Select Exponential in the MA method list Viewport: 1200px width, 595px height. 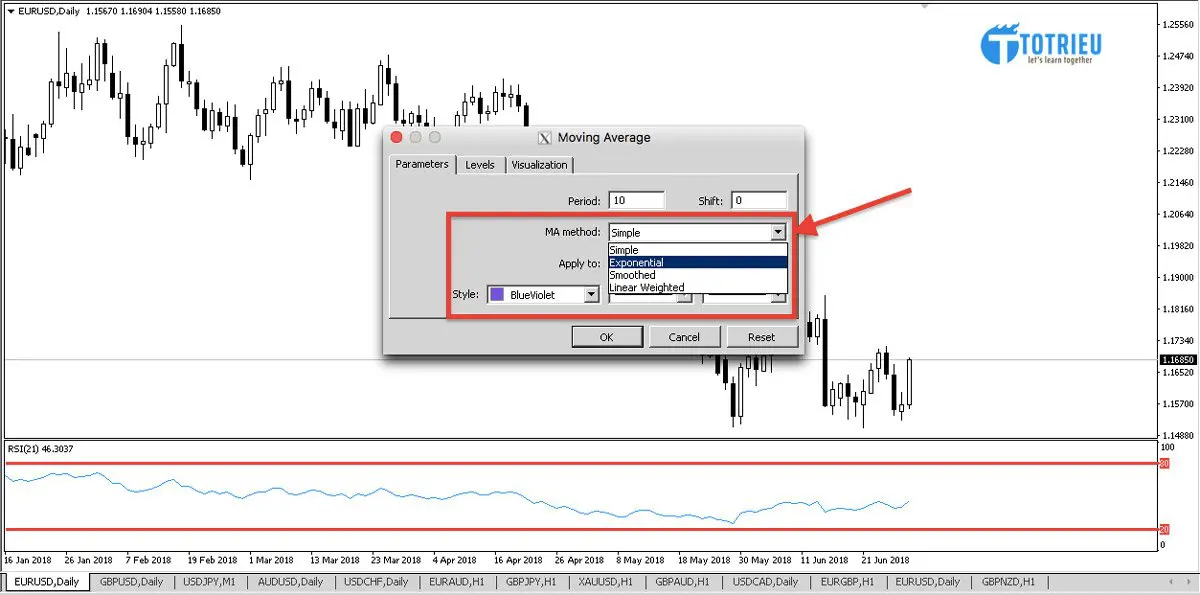point(697,262)
